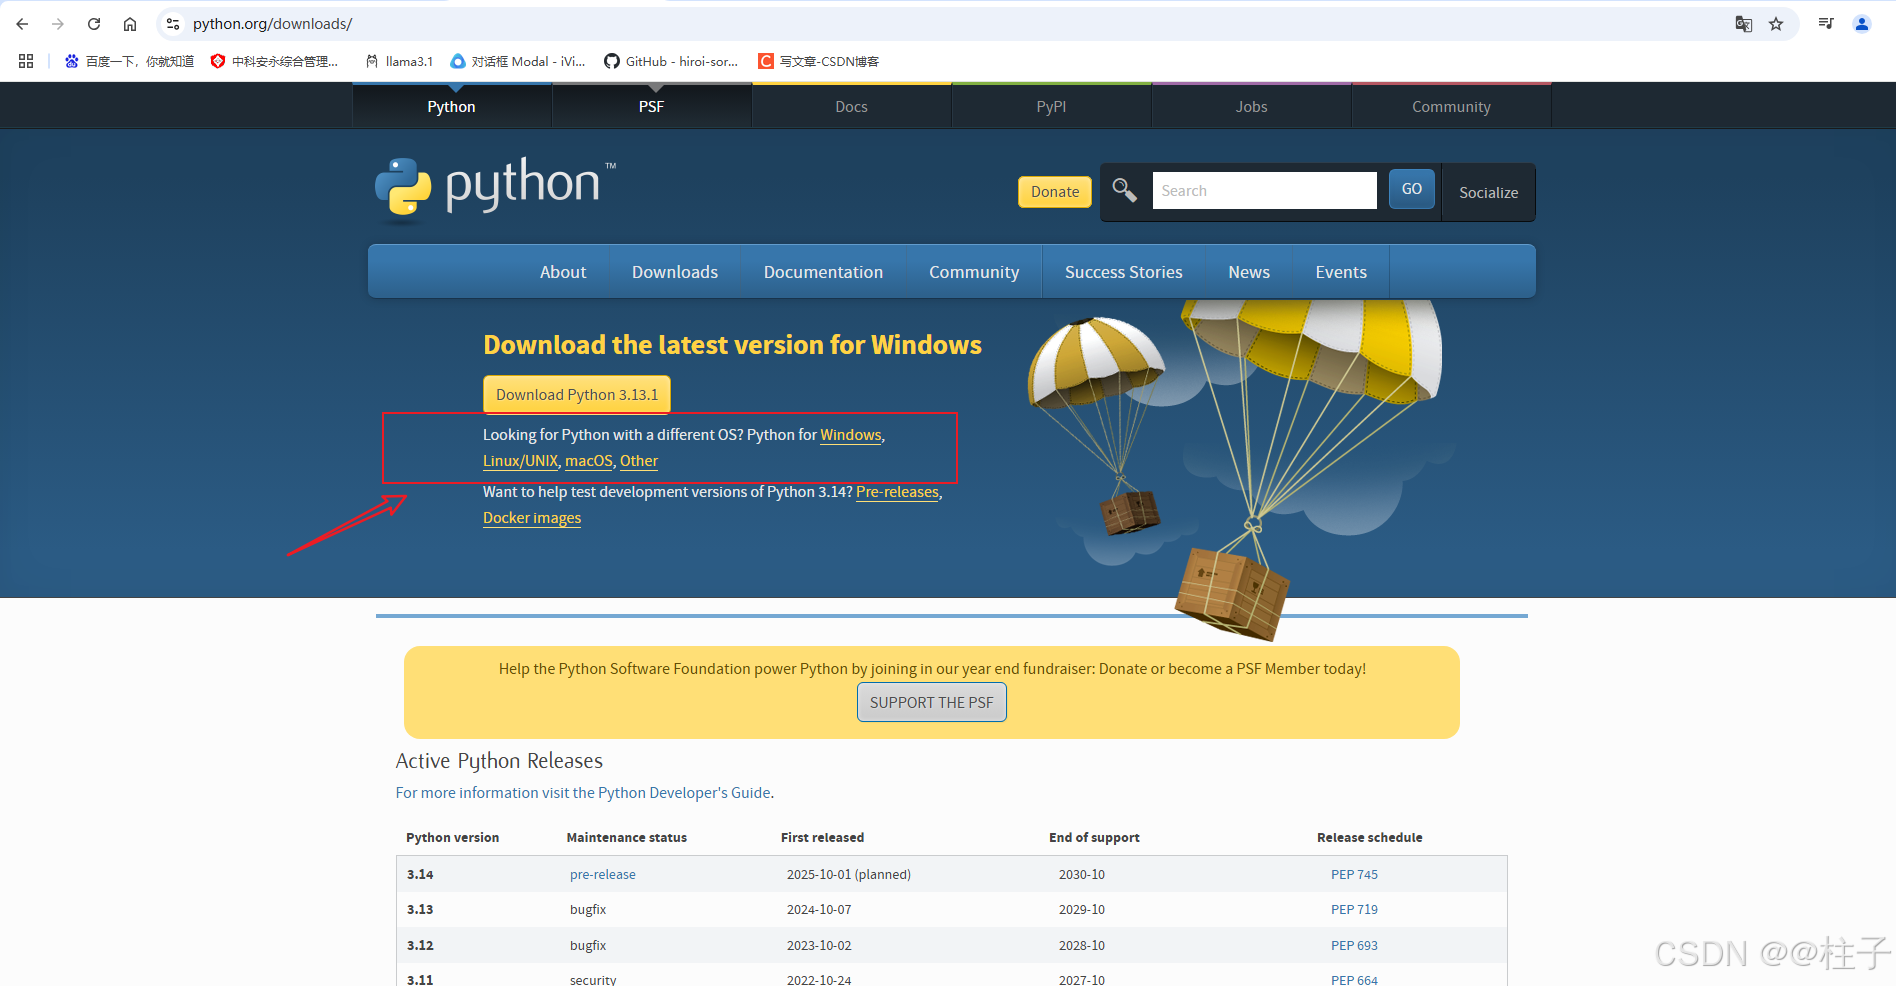Image resolution: width=1896 pixels, height=986 pixels.
Task: Click the GO search button
Action: pos(1412,189)
